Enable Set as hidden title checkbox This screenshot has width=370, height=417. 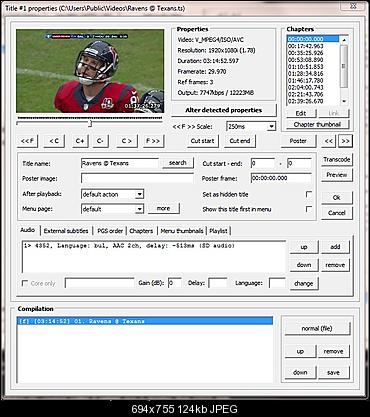(x=309, y=194)
